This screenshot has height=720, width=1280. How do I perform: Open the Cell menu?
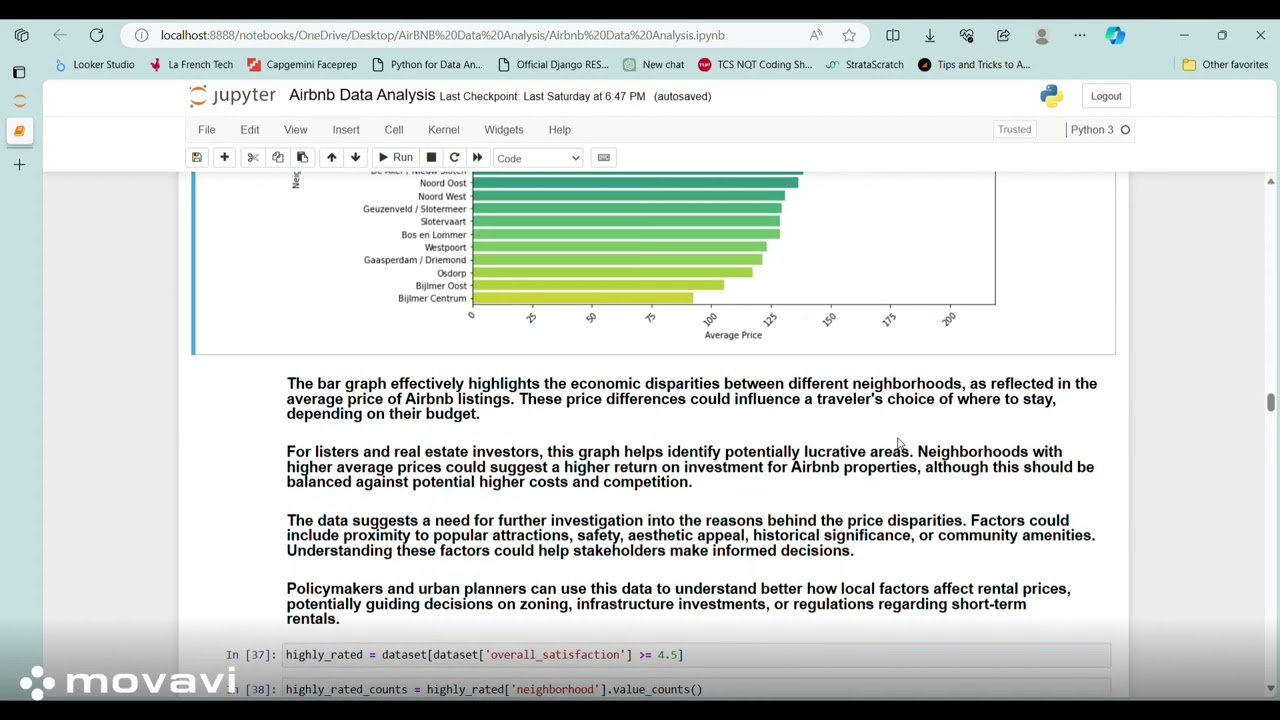coord(394,130)
